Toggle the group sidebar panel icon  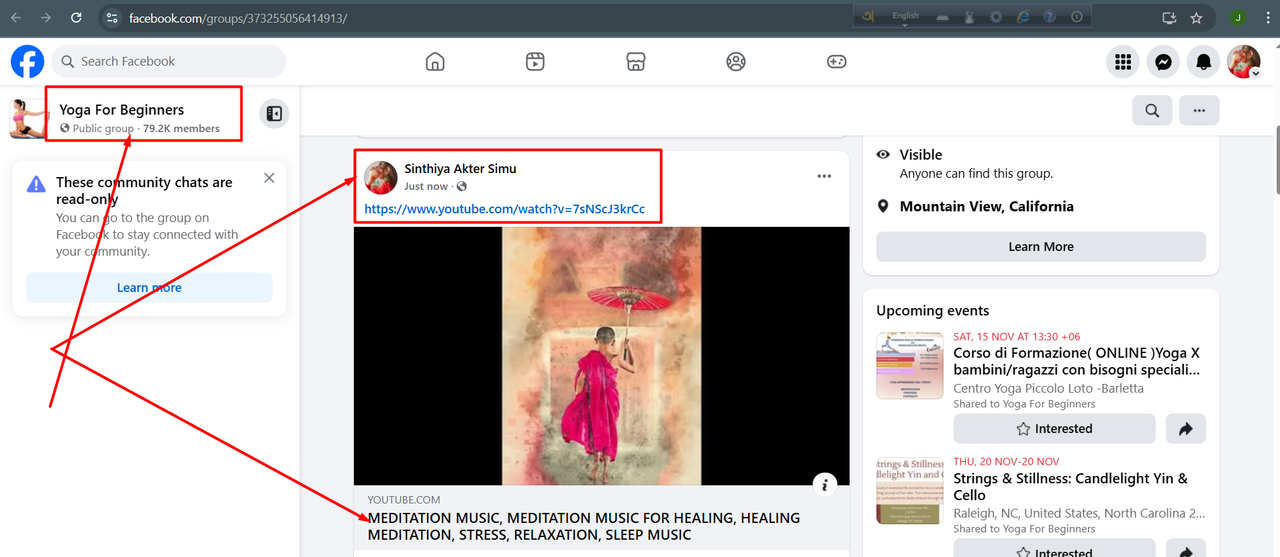(274, 114)
